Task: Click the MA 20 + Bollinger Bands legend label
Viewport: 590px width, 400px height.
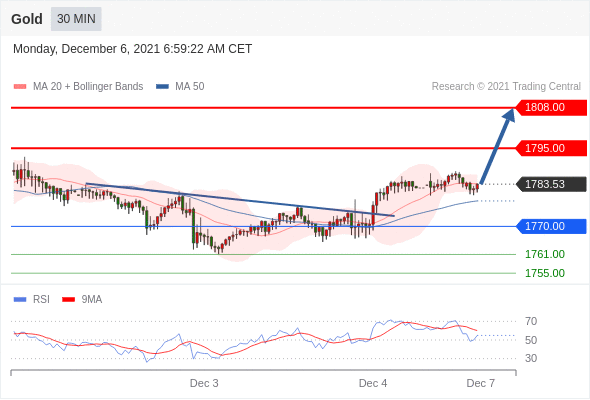Action: [88, 87]
